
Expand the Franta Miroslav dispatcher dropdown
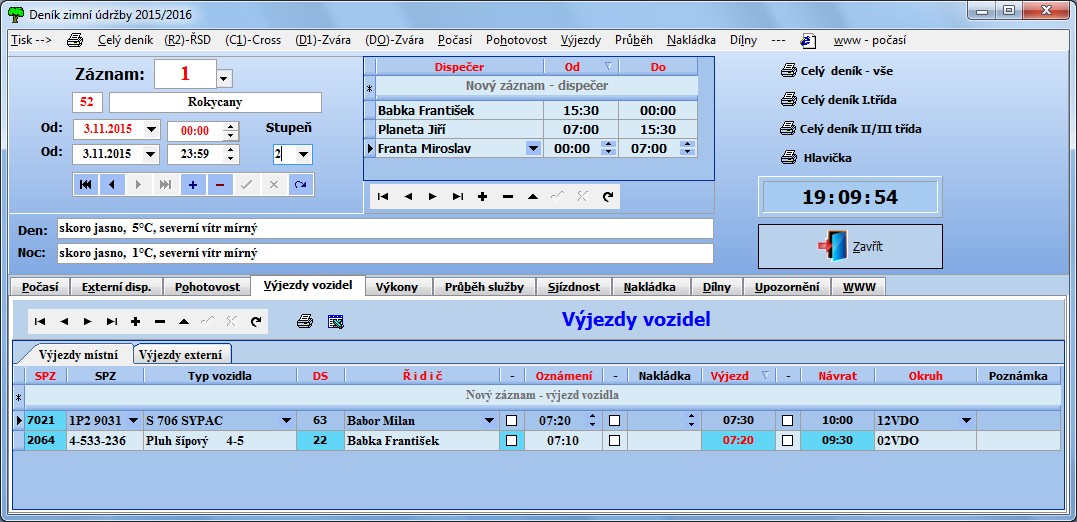pos(533,148)
